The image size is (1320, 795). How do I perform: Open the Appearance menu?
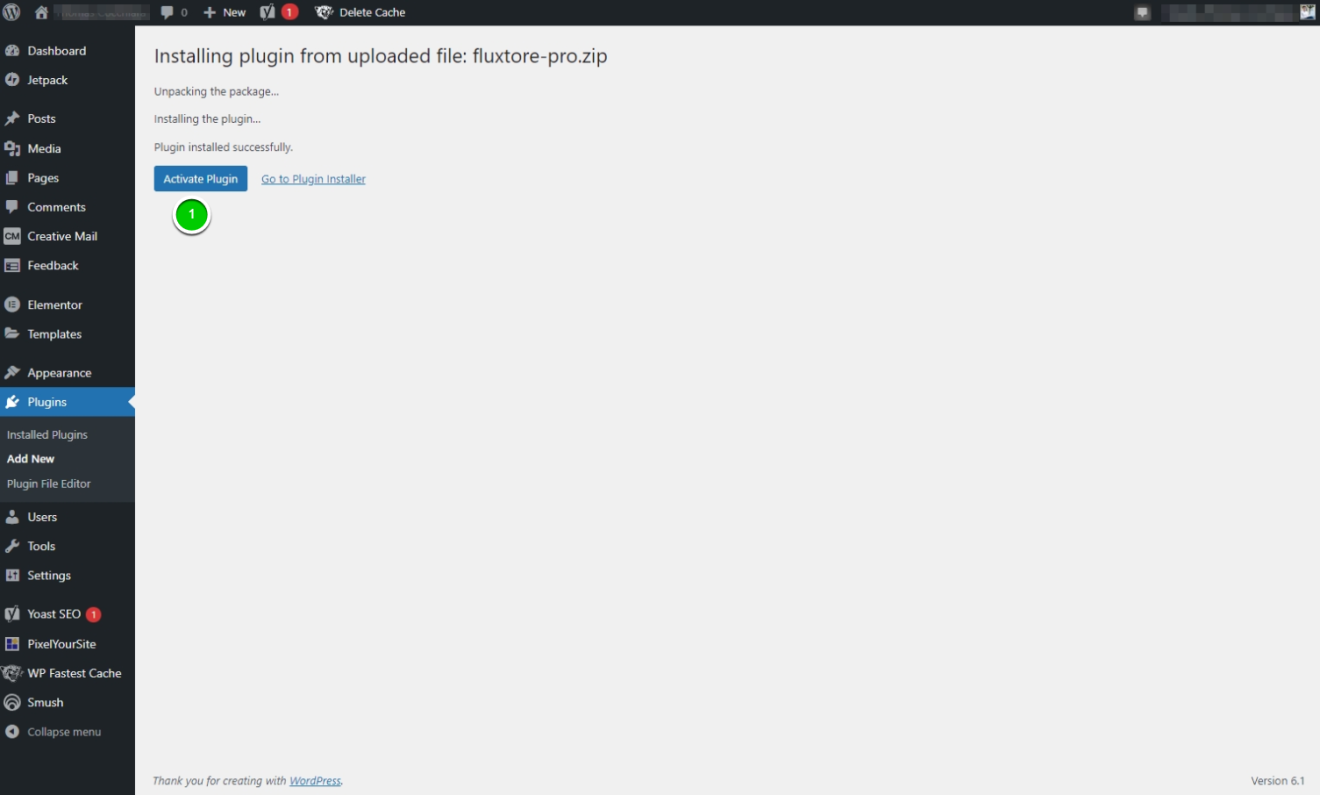57,371
